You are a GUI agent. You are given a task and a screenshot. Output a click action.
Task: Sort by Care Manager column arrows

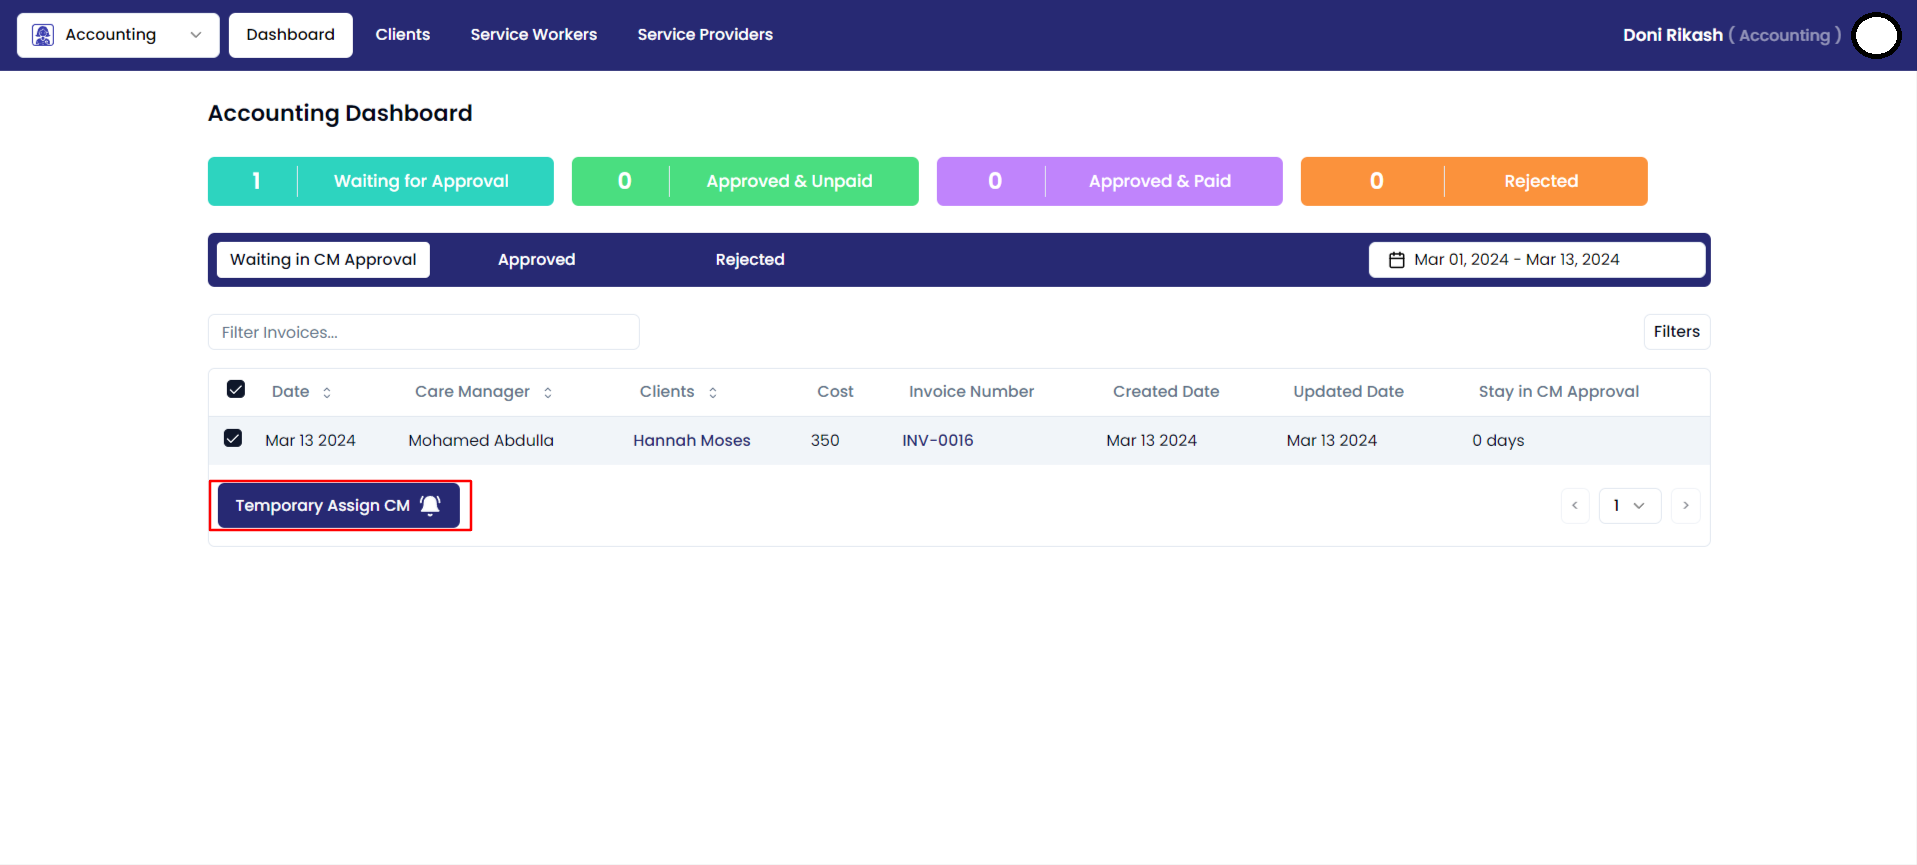[x=548, y=393]
